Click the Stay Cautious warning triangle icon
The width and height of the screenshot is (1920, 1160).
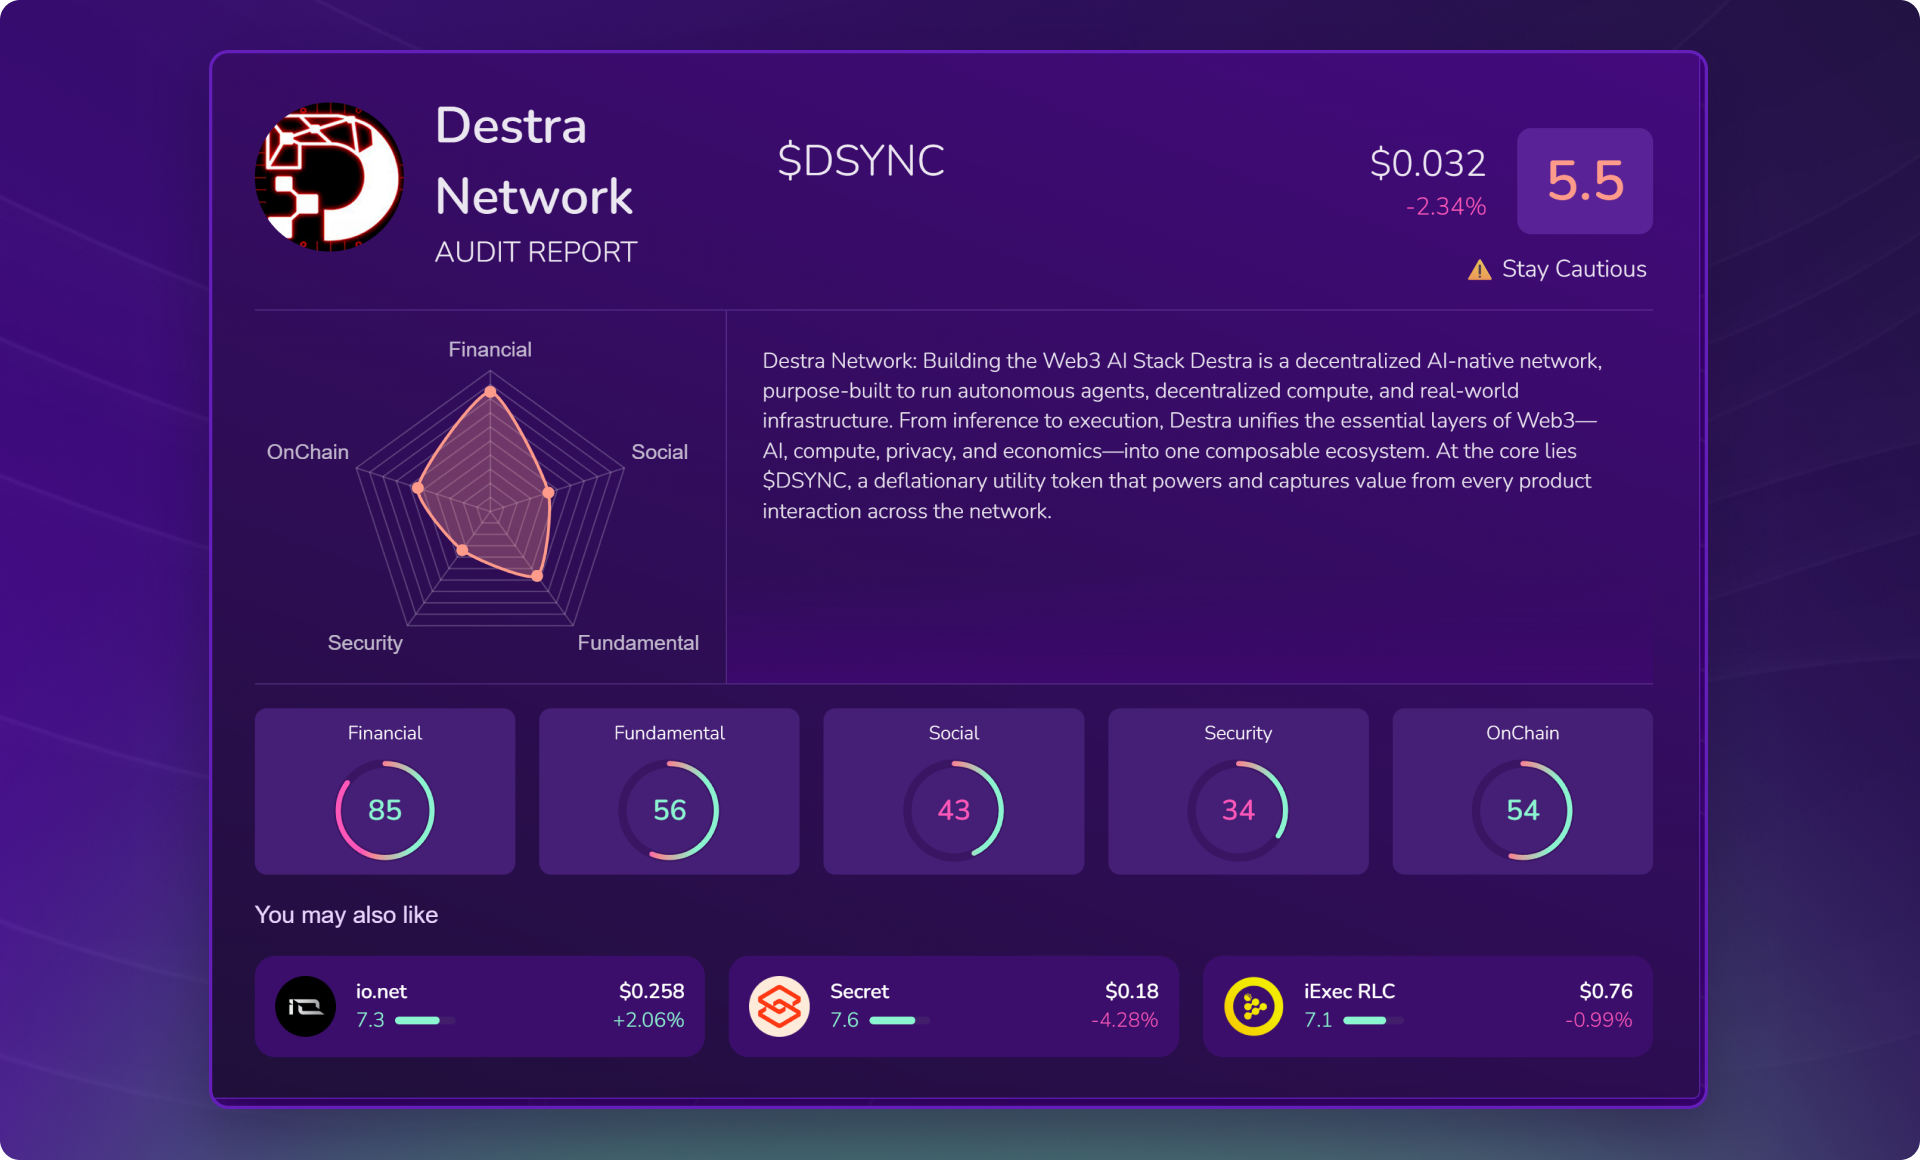coord(1479,270)
